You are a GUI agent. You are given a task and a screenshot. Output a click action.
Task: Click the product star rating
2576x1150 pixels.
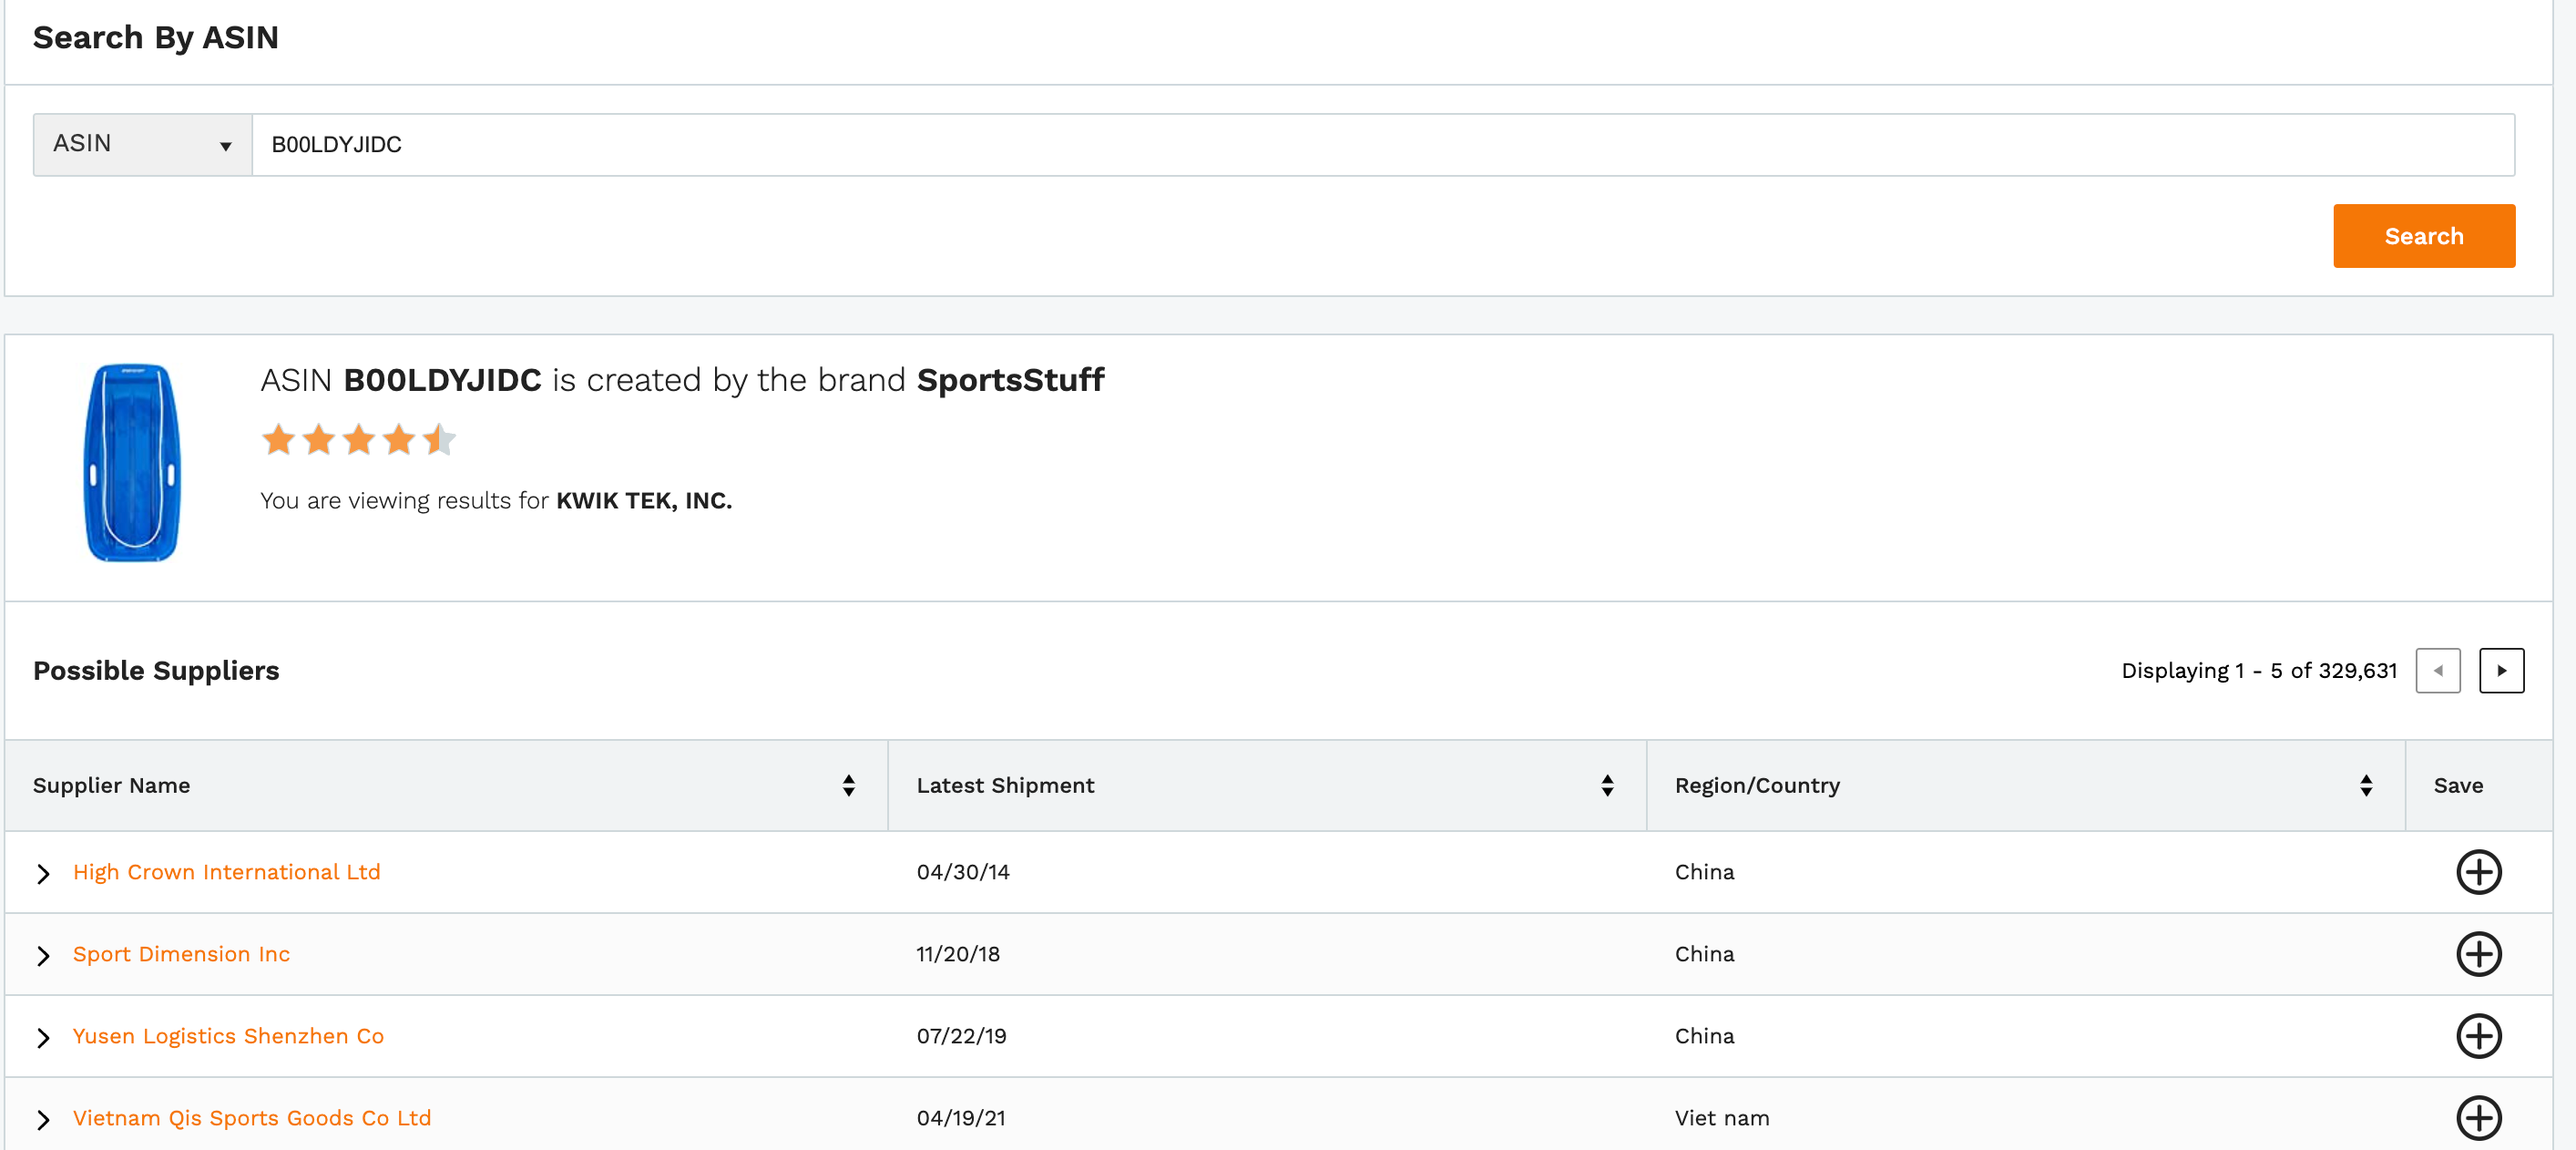(358, 439)
